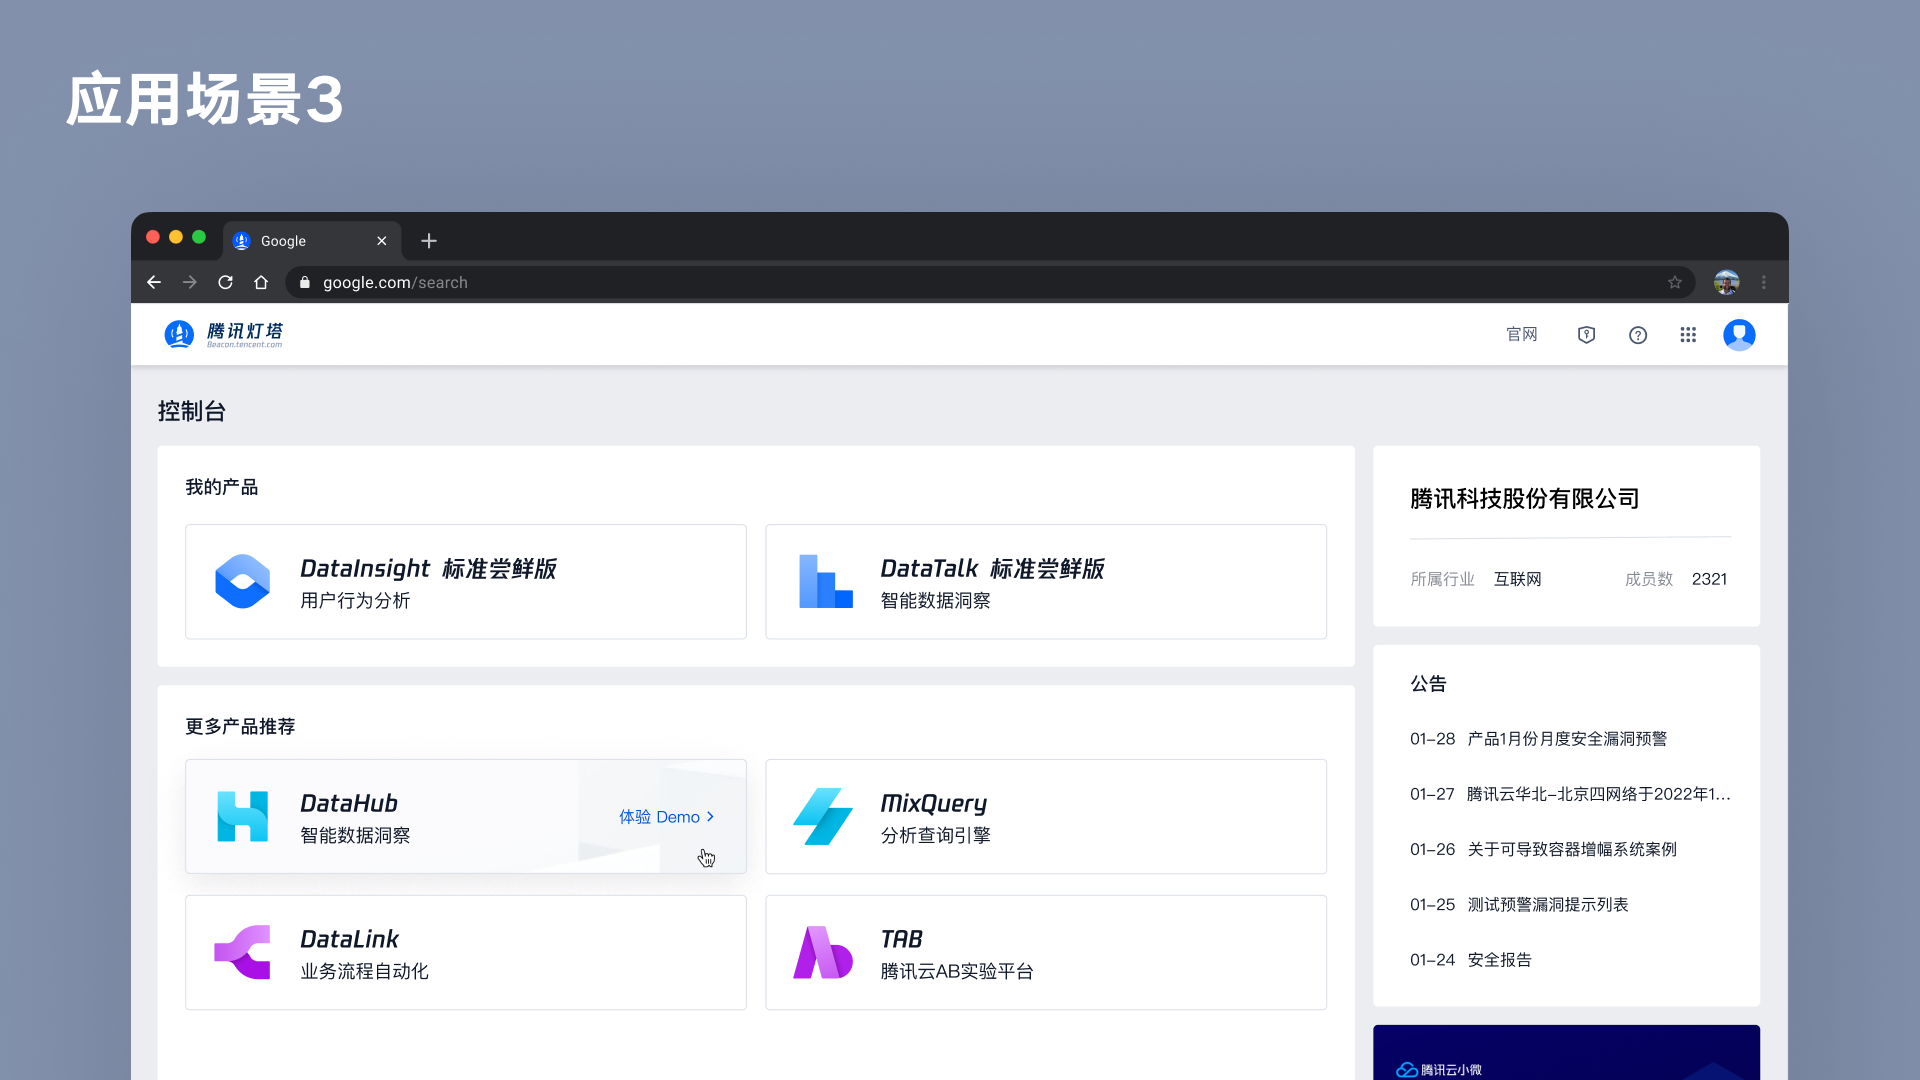Screen dimensions: 1920x1080
Task: Open DataTalk 标准尝鲜版 product card
Action: click(1046, 582)
